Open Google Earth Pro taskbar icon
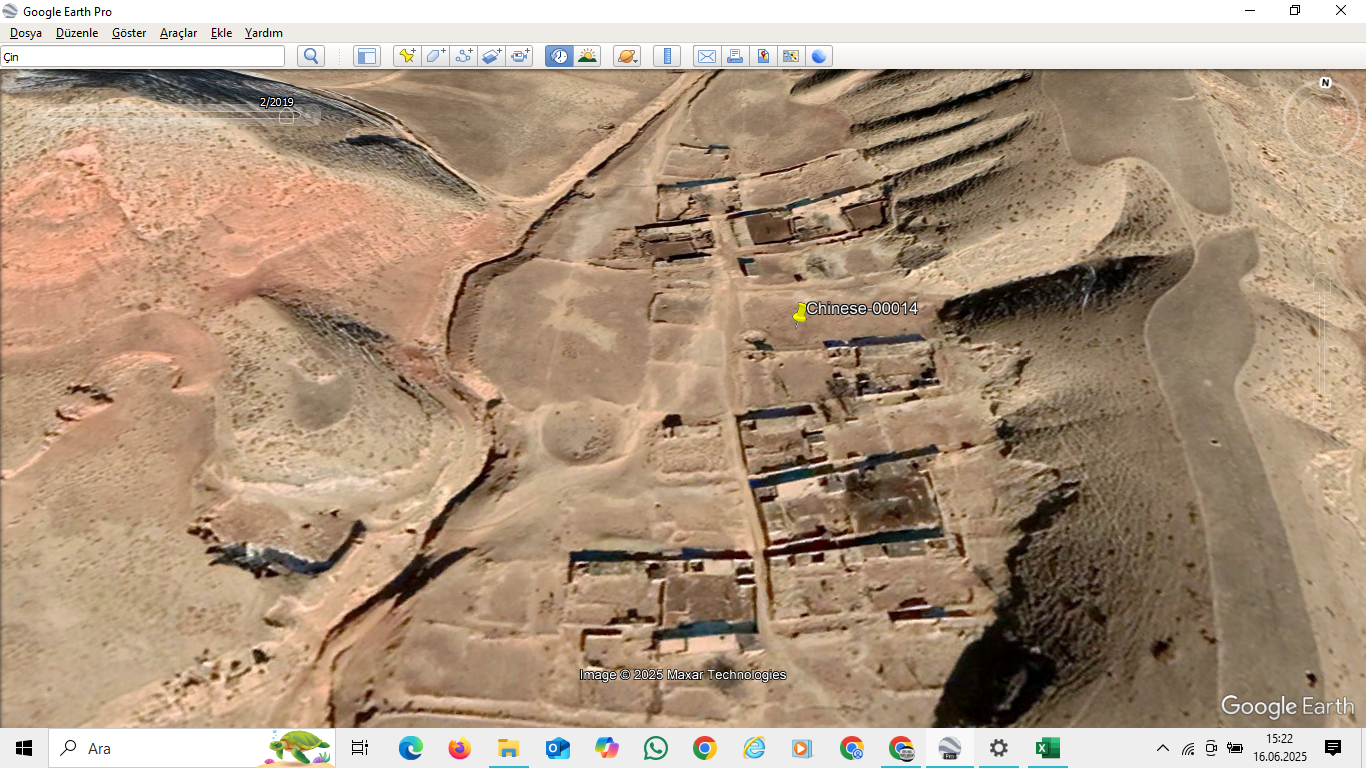Viewport: 1366px width, 768px height. coord(949,748)
